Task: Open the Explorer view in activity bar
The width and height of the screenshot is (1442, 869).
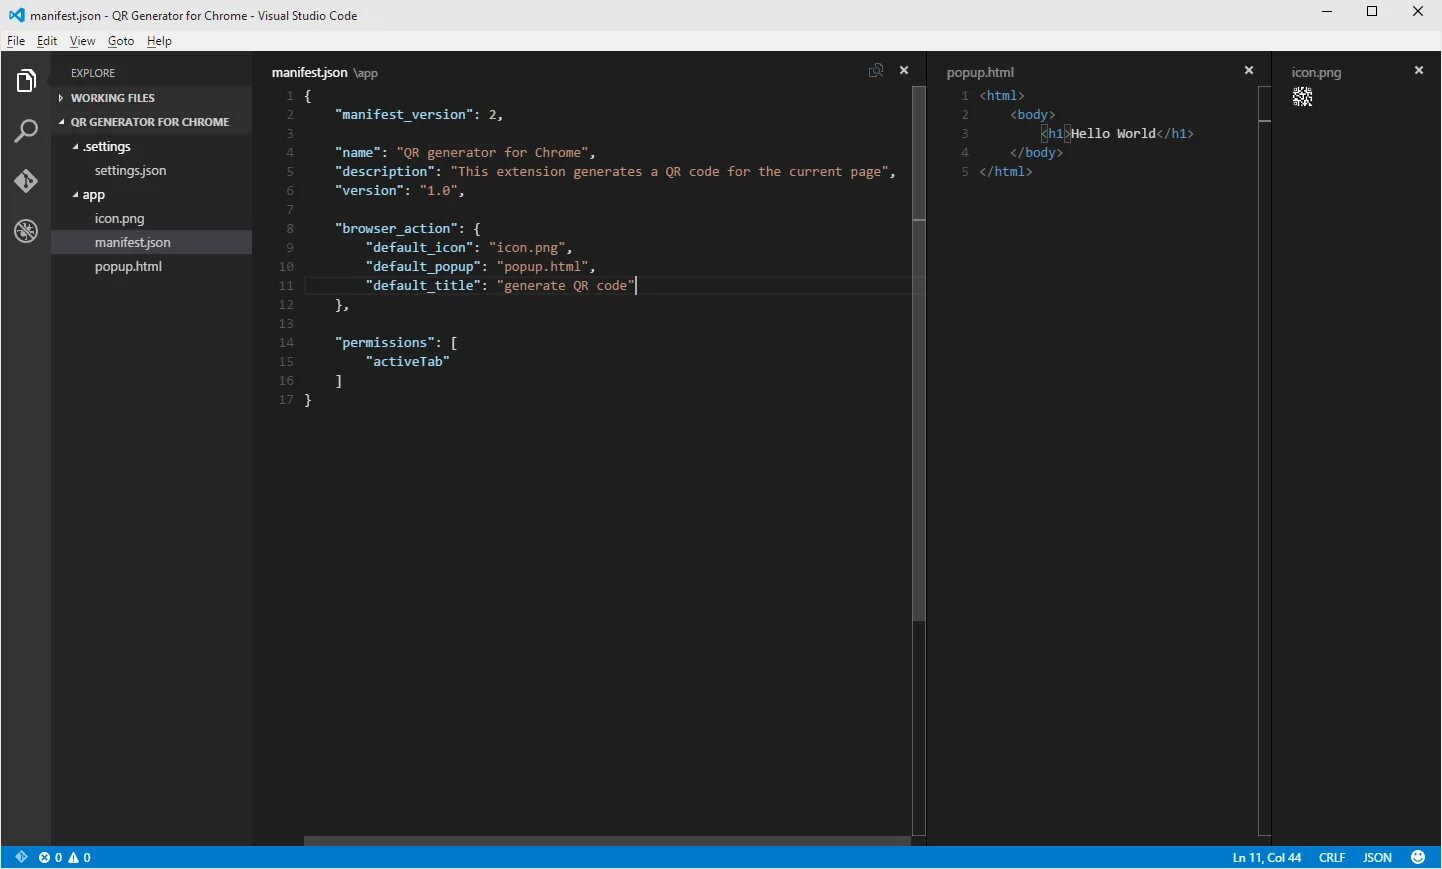Action: tap(26, 81)
